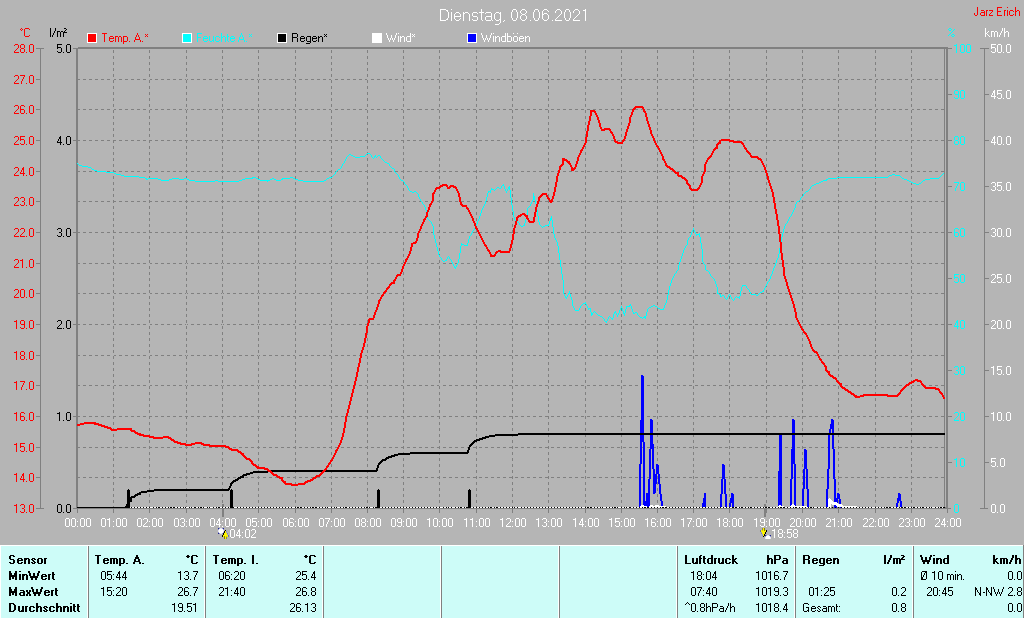Viewport: 1024px width, 618px height.
Task: Click the red '20.0' temperature axis value
Action: (x=24, y=294)
